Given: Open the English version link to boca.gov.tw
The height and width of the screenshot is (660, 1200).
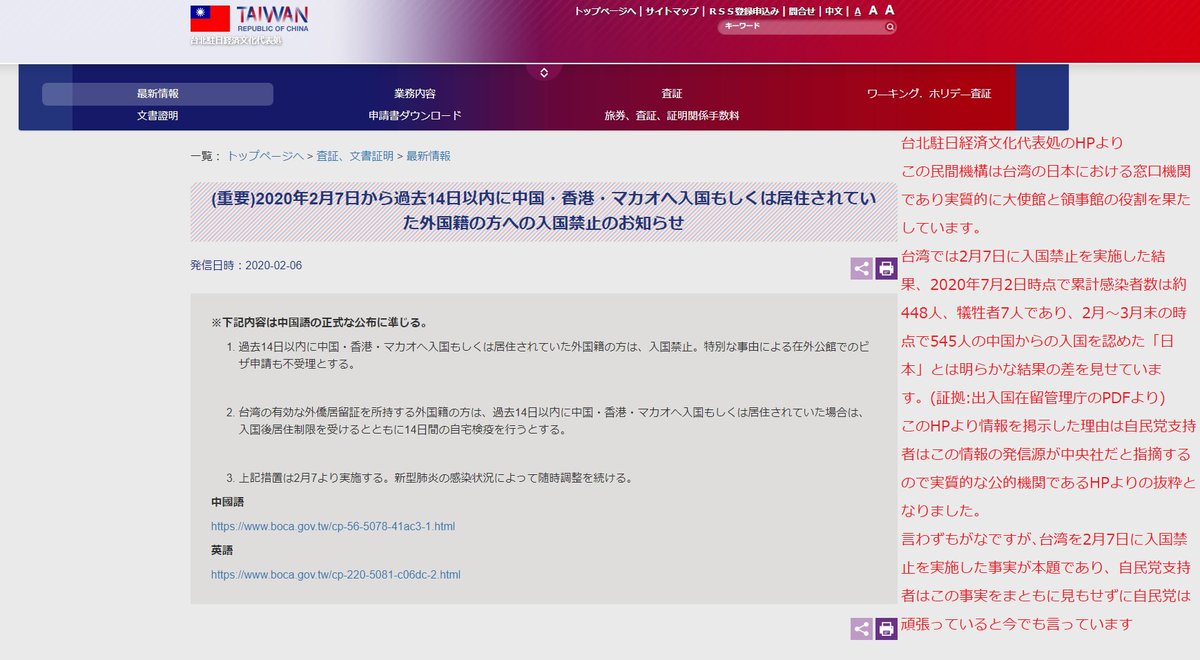Looking at the screenshot, I should coord(336,574).
